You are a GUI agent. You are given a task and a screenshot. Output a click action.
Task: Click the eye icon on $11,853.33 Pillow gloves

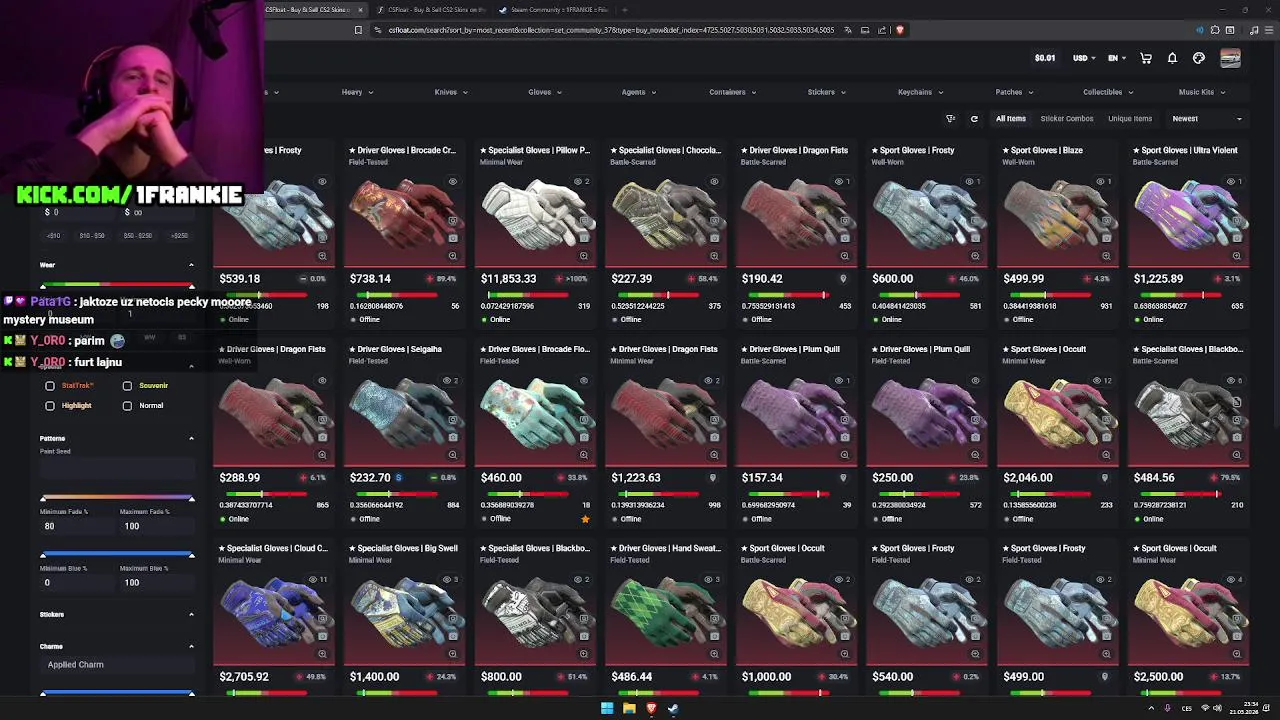tap(578, 182)
